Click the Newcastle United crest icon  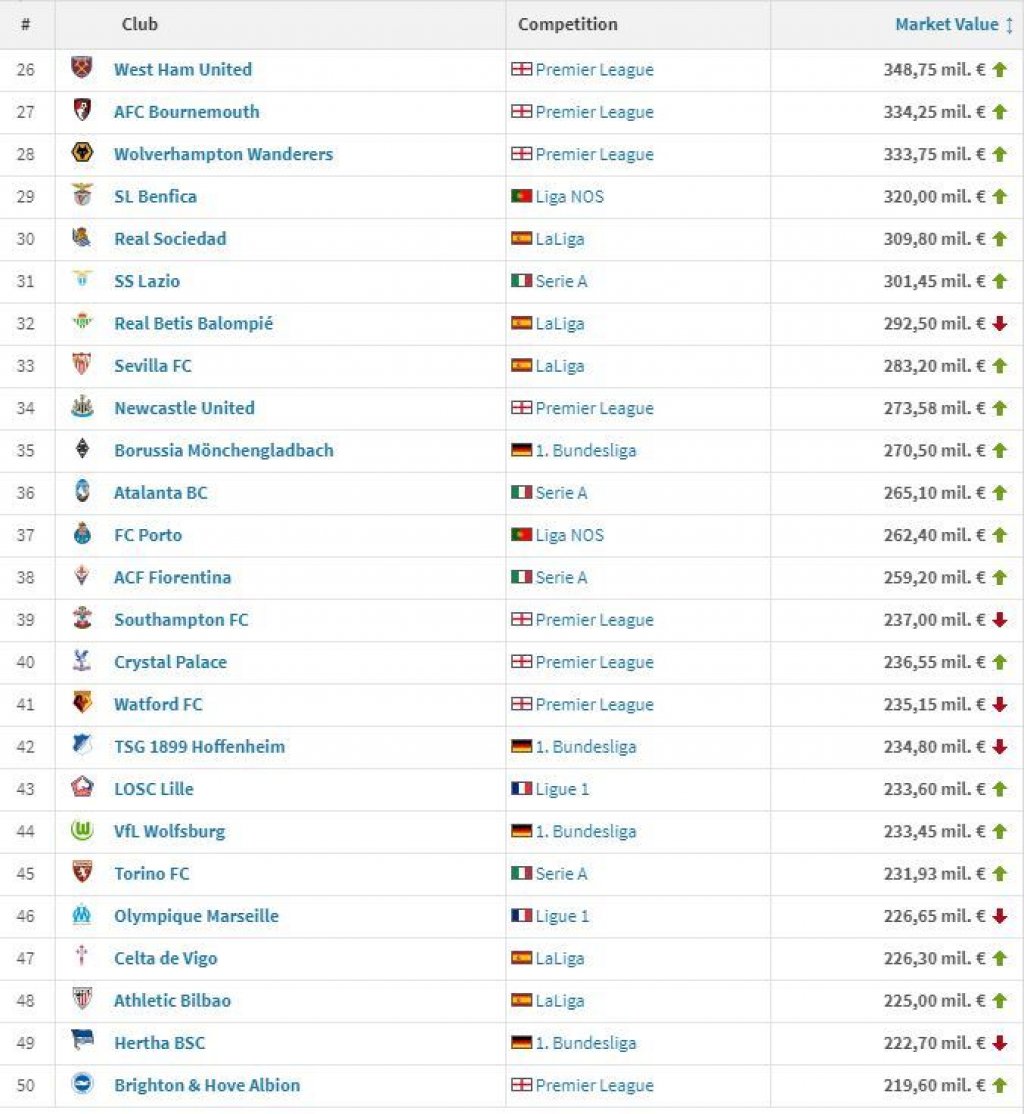82,406
